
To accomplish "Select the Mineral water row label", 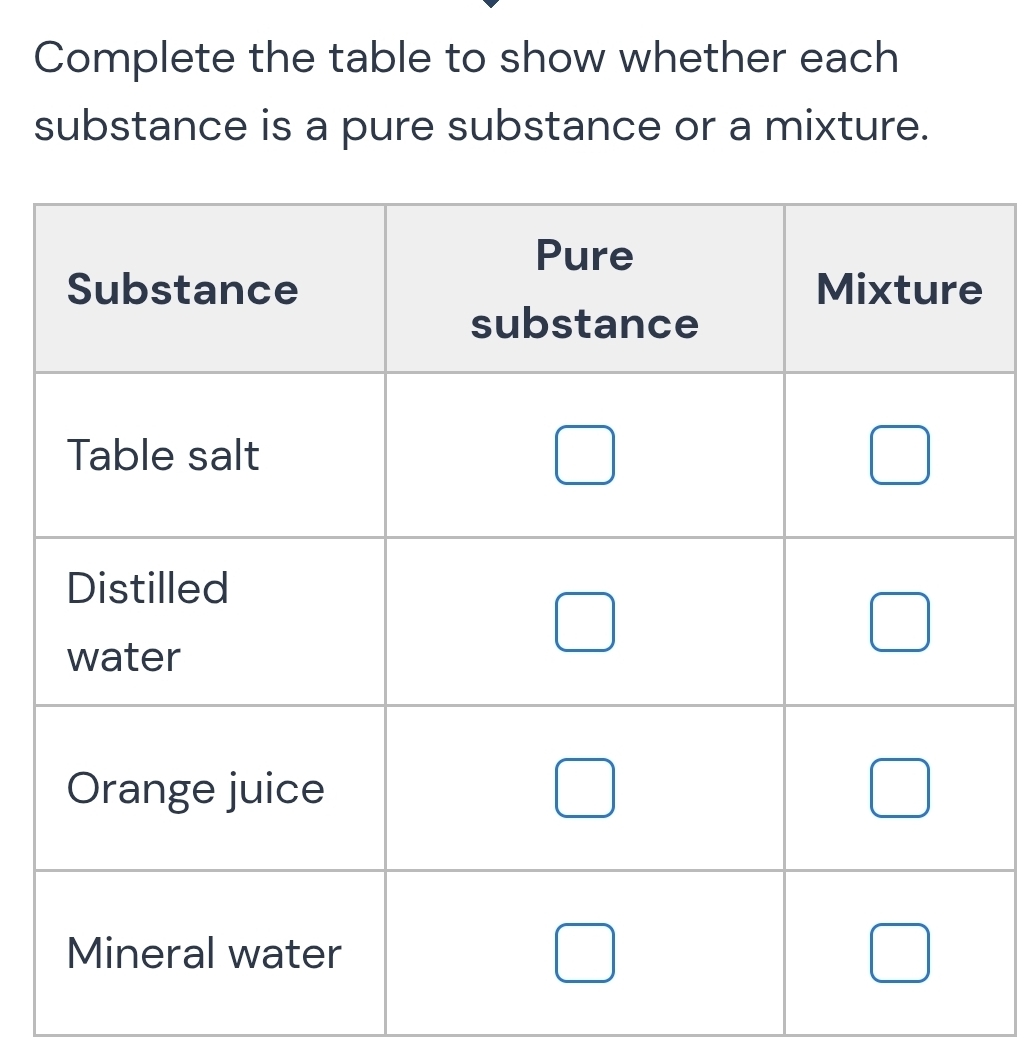I will [x=203, y=953].
